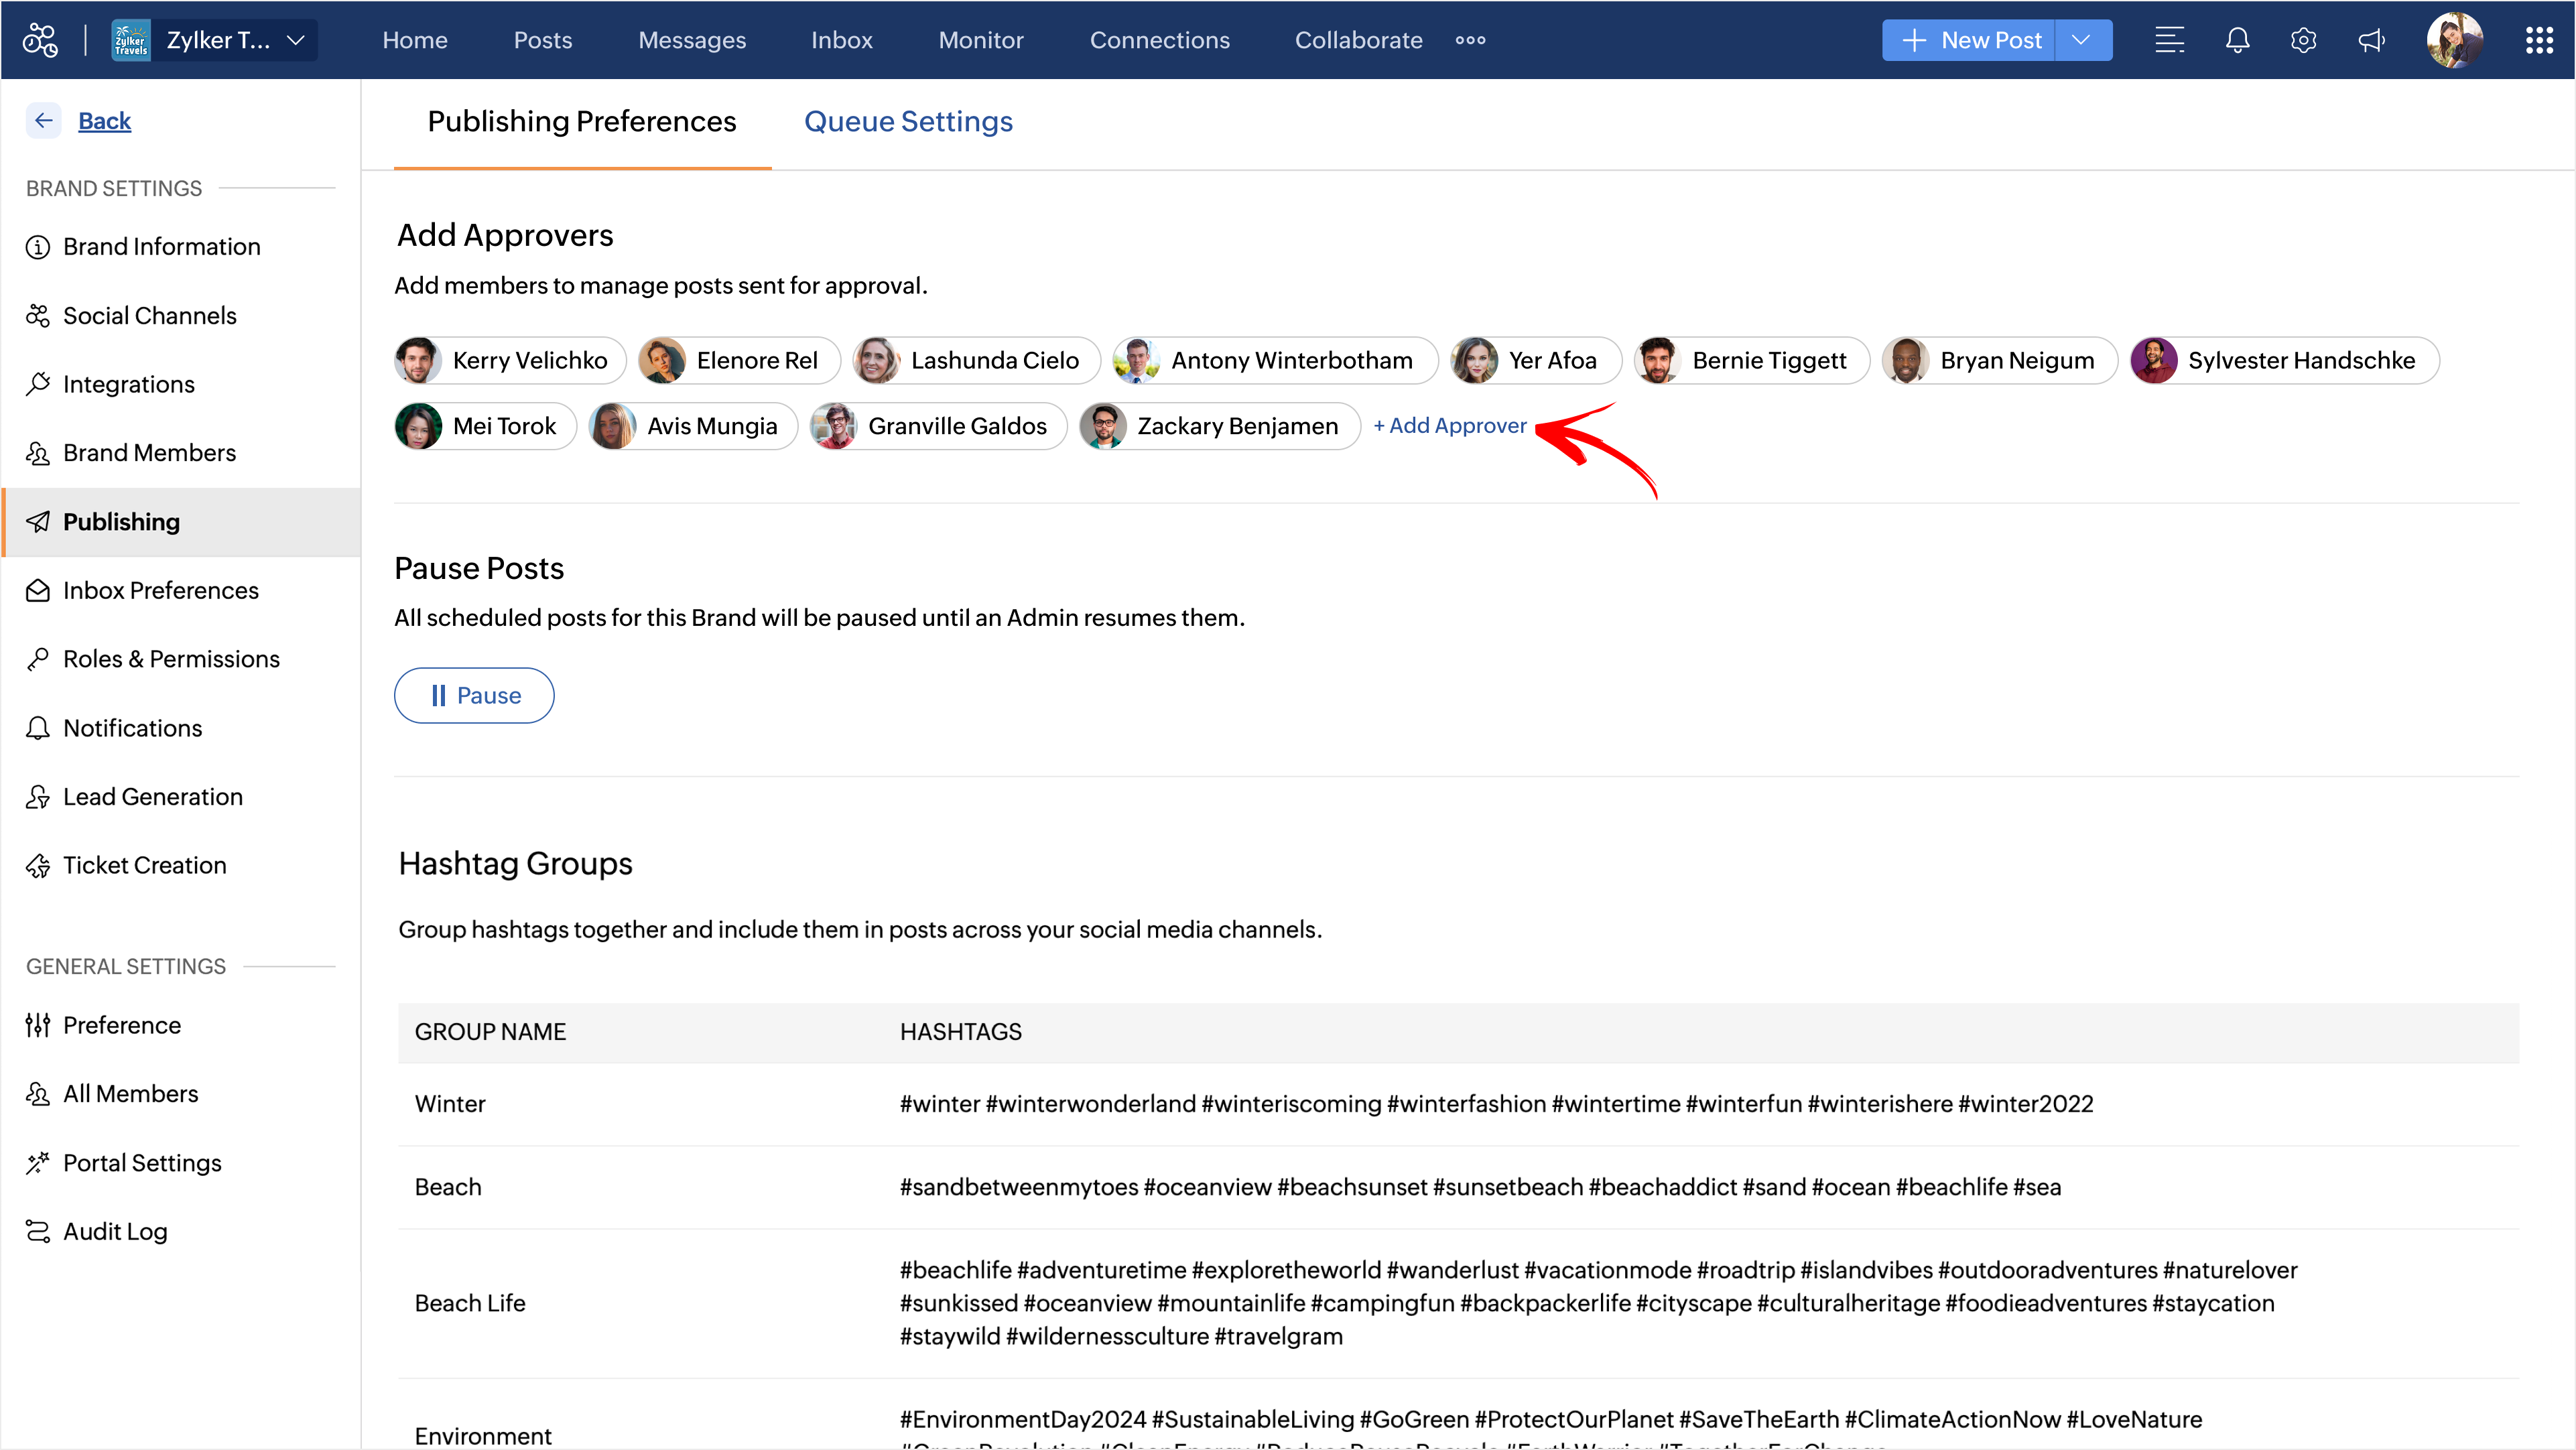Open Ticket Creation settings
2576x1450 pixels.
144,865
